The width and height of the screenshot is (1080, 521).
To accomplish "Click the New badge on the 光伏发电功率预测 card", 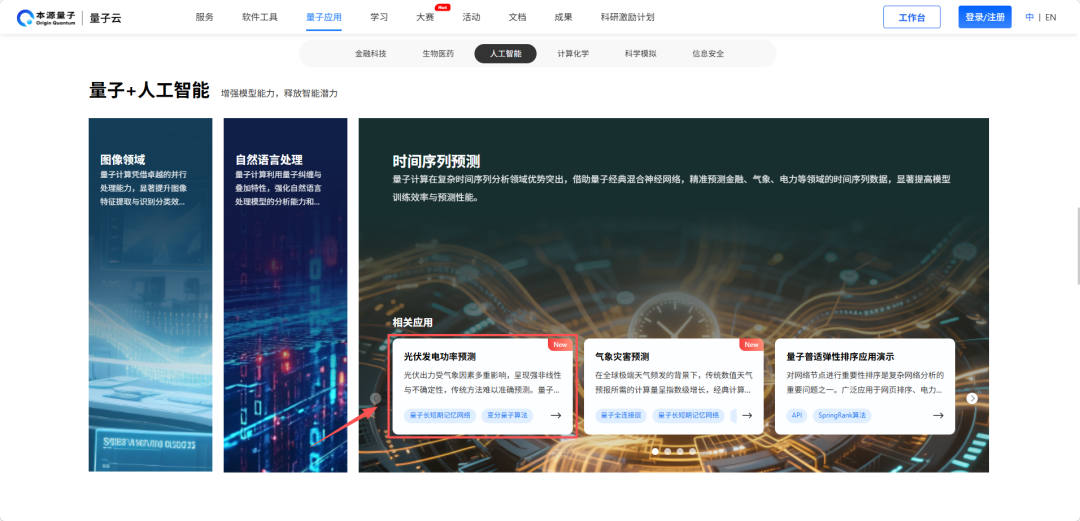I will 561,344.
